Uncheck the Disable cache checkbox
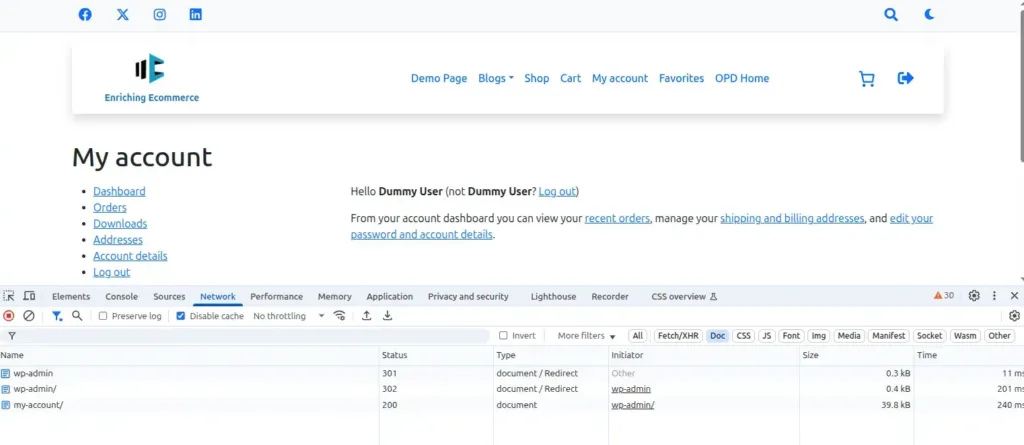1024x445 pixels. (x=181, y=316)
